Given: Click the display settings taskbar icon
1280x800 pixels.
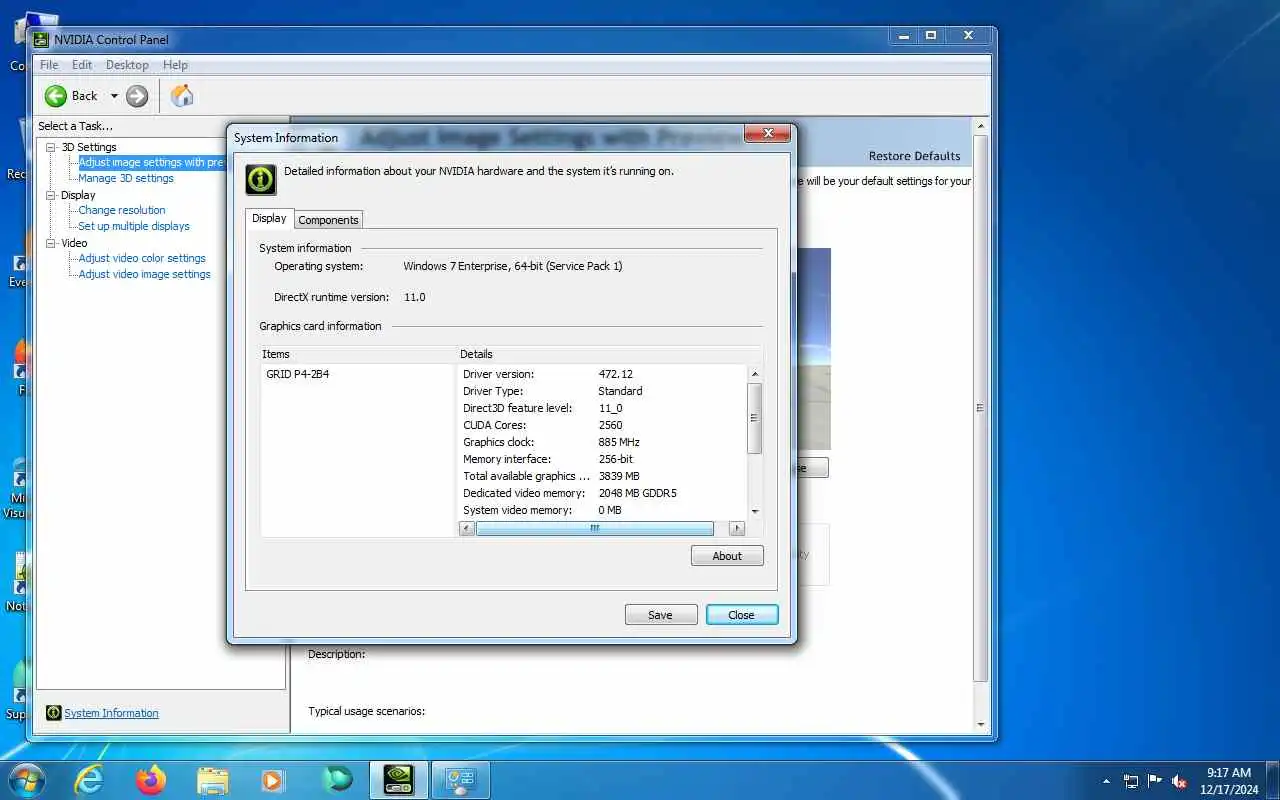Looking at the screenshot, I should pos(461,780).
